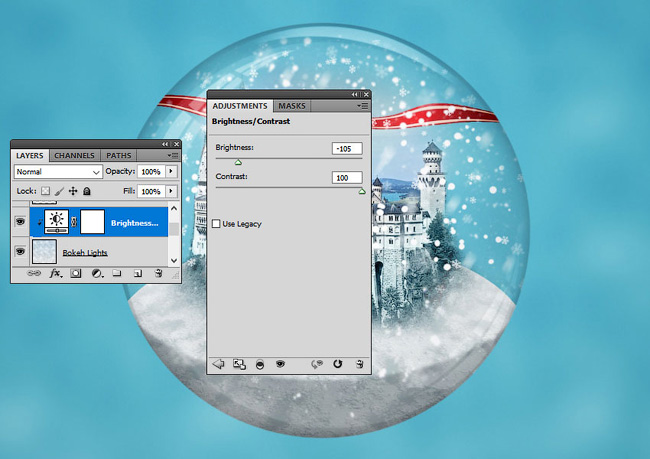650x459 pixels.
Task: Open the Fill slider flyout arrow
Action: click(171, 191)
